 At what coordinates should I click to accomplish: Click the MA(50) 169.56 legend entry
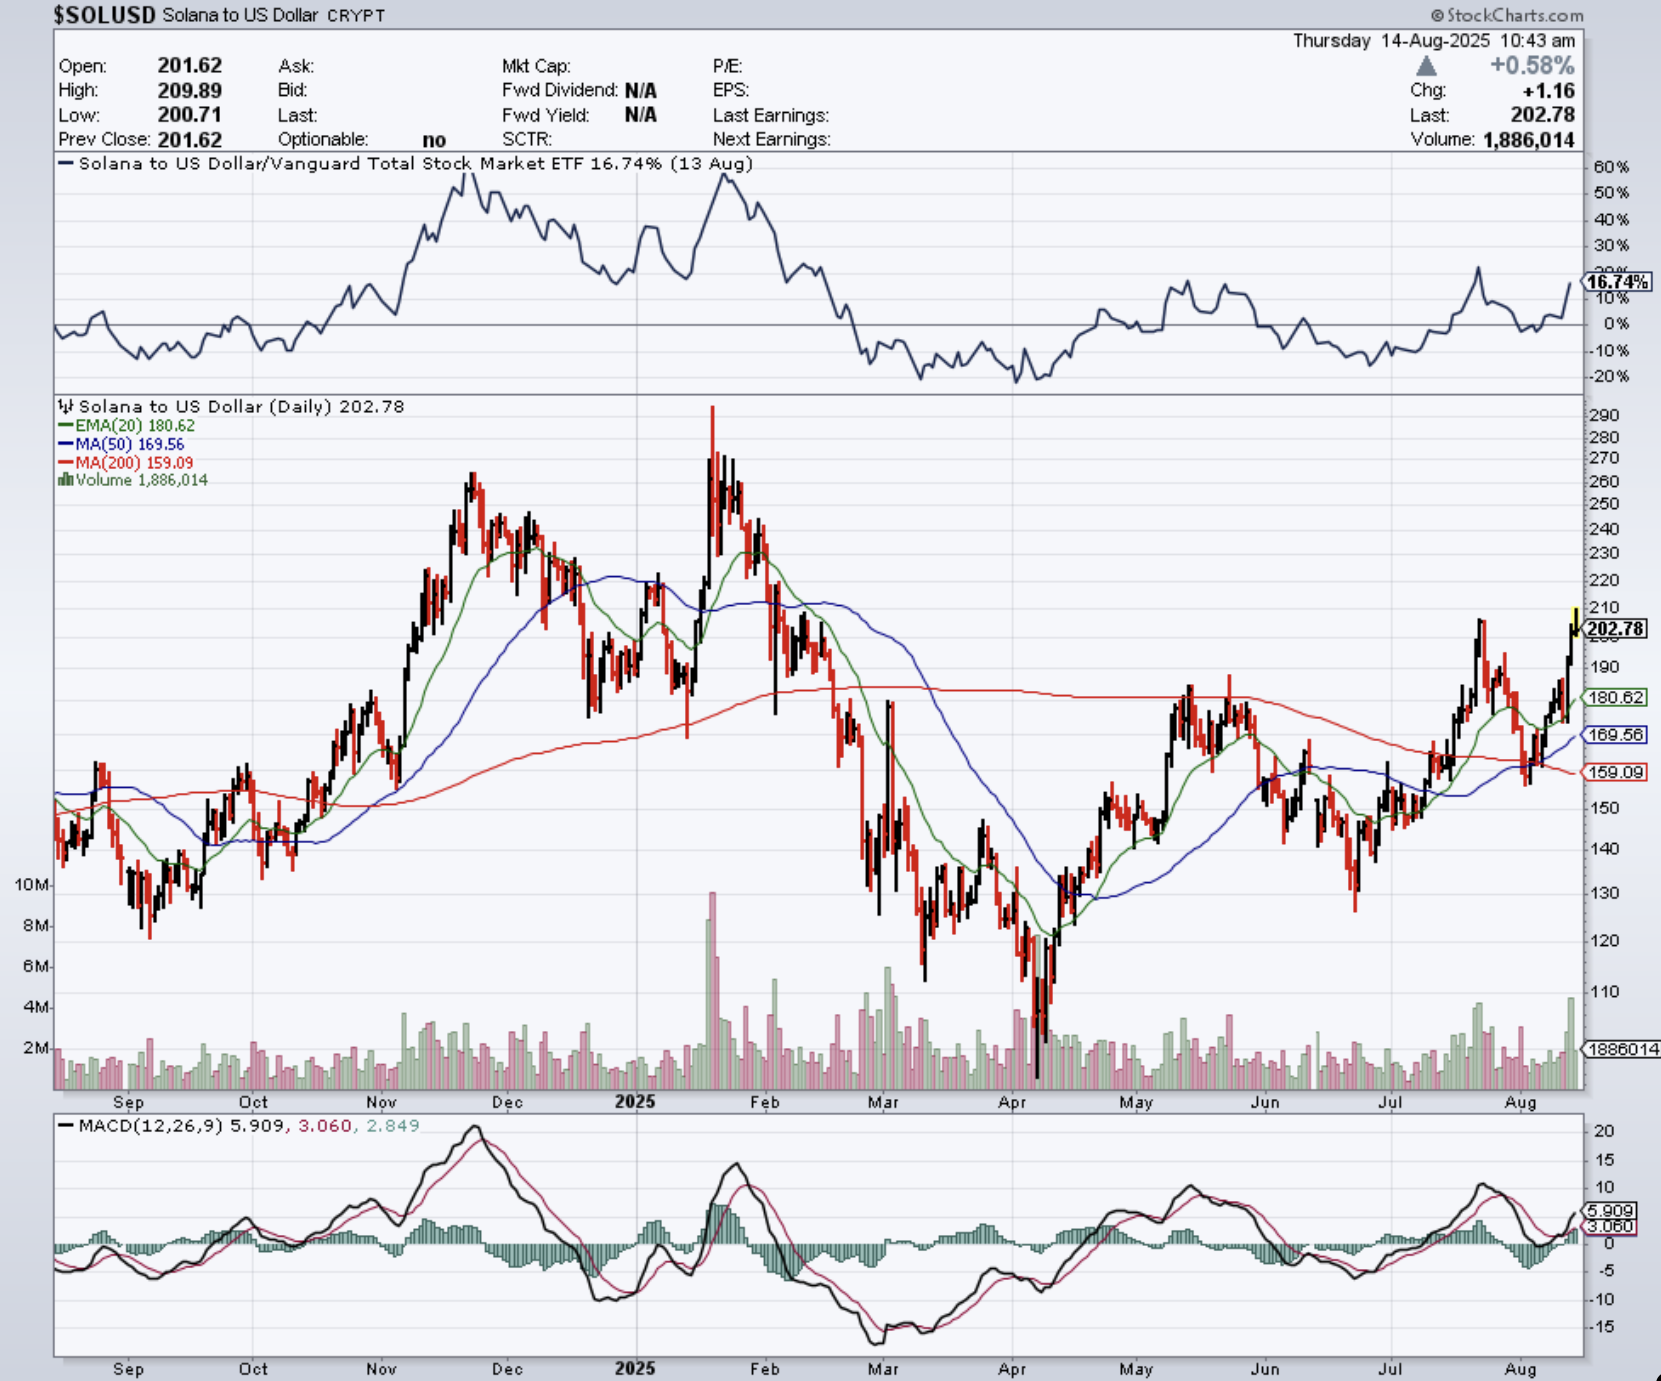(121, 444)
